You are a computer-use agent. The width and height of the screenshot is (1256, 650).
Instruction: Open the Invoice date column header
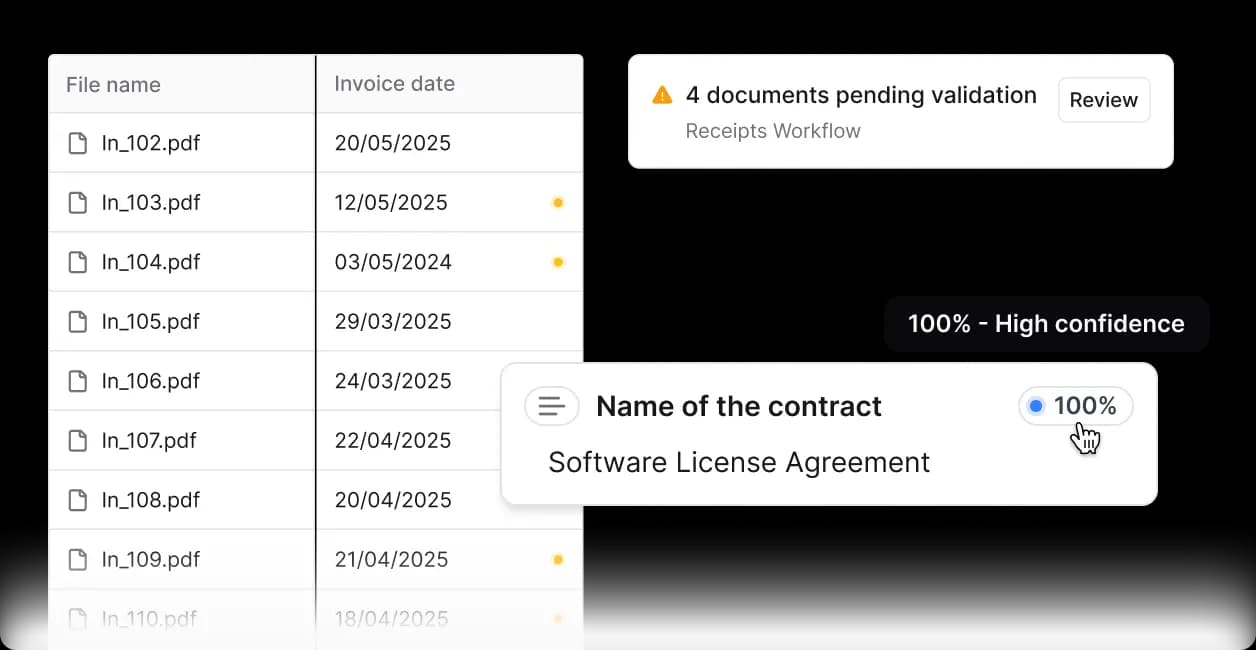pyautogui.click(x=394, y=84)
